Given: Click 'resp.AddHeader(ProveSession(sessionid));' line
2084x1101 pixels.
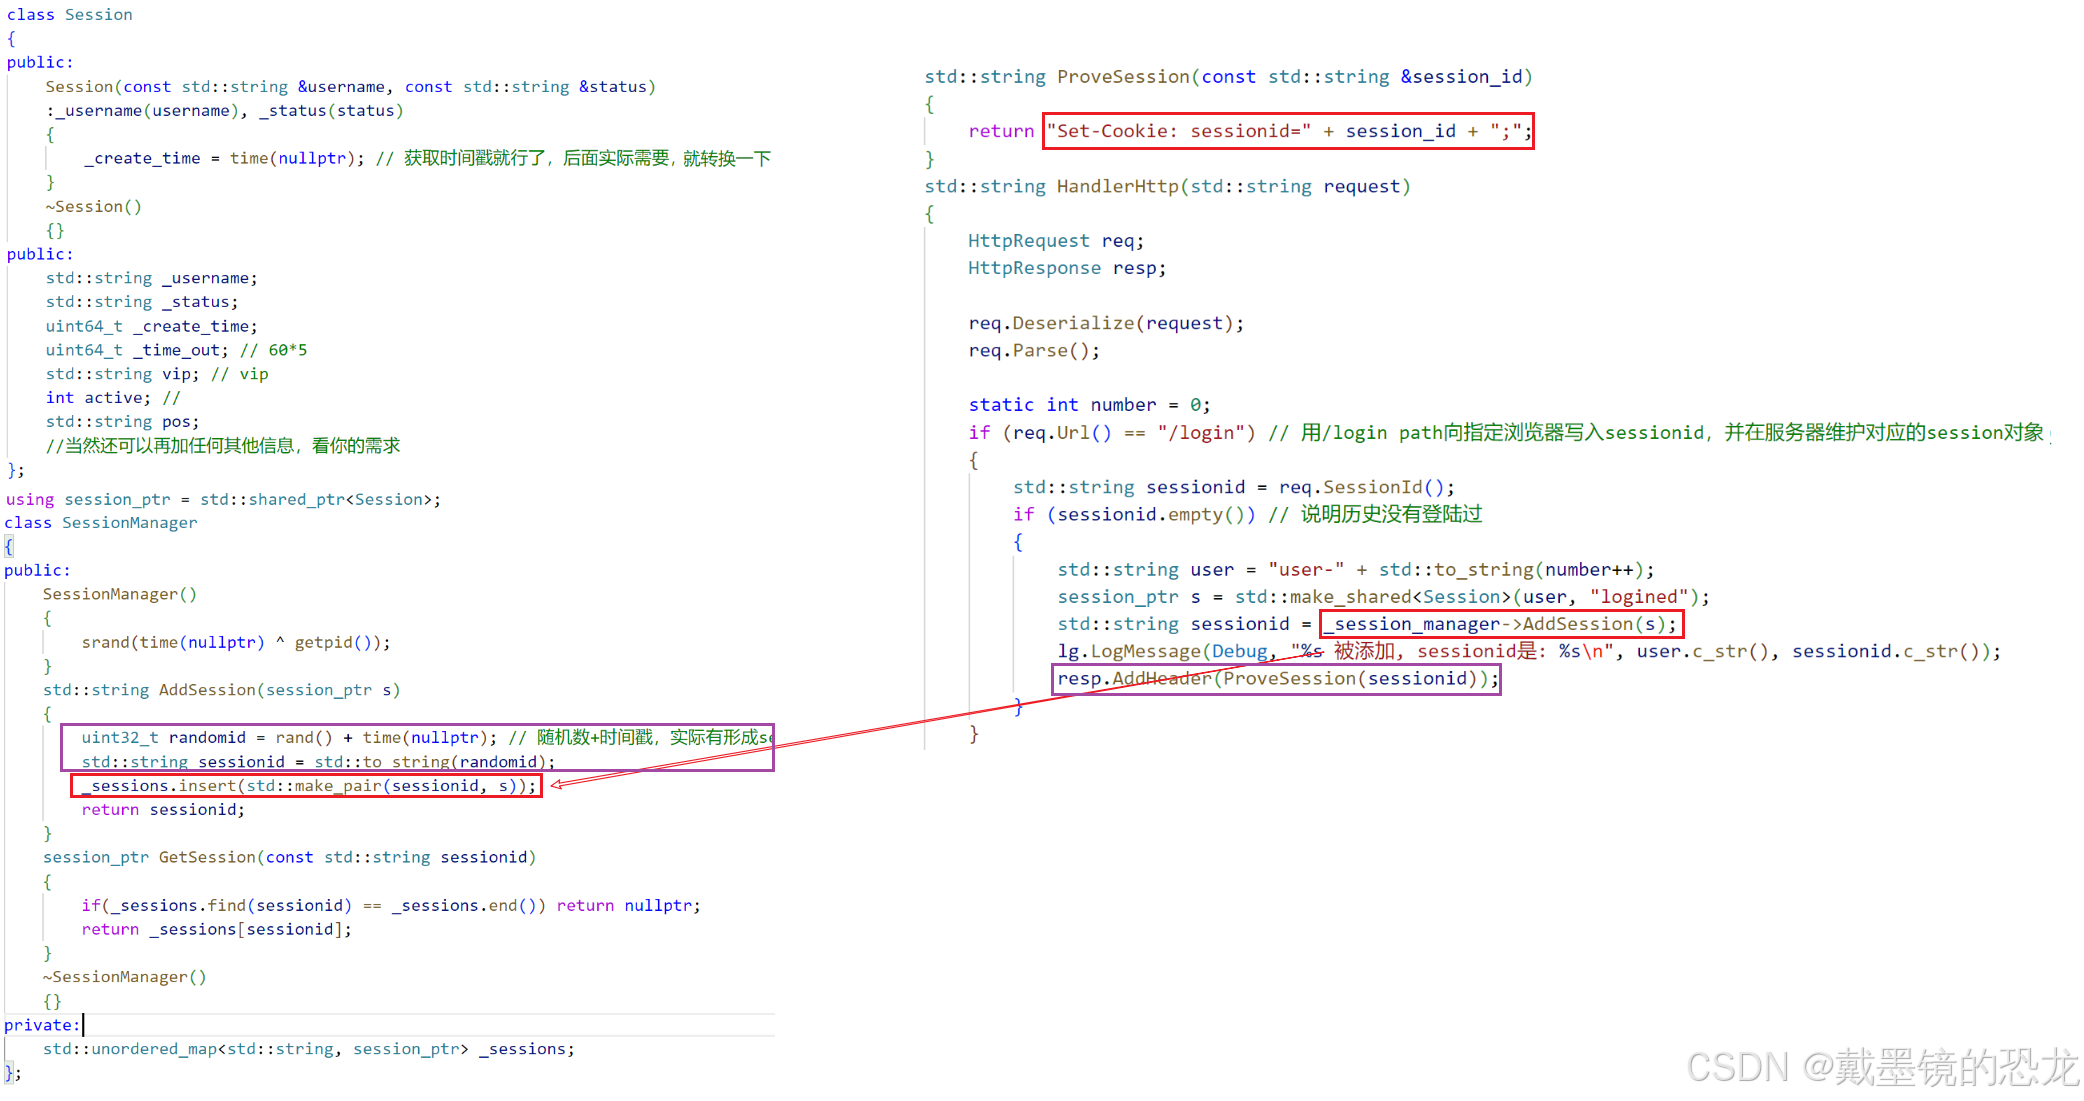Looking at the screenshot, I should click(1278, 679).
